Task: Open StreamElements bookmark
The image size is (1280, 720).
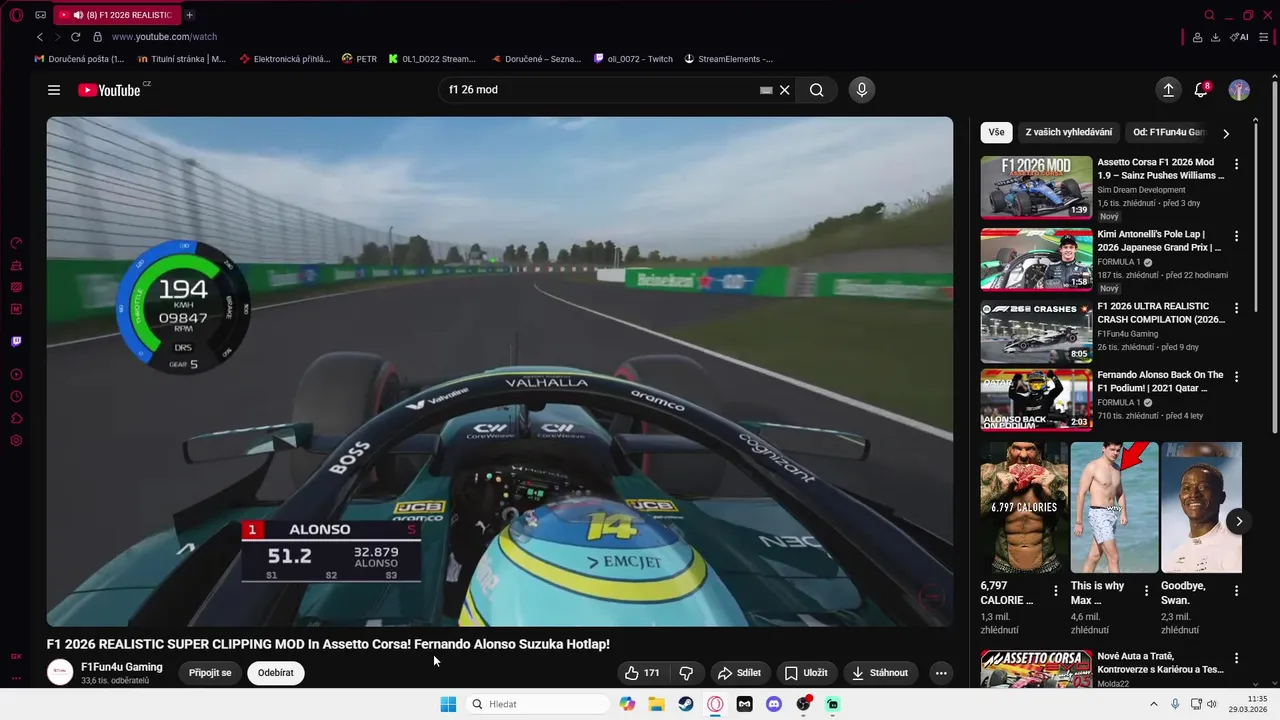Action: click(728, 59)
